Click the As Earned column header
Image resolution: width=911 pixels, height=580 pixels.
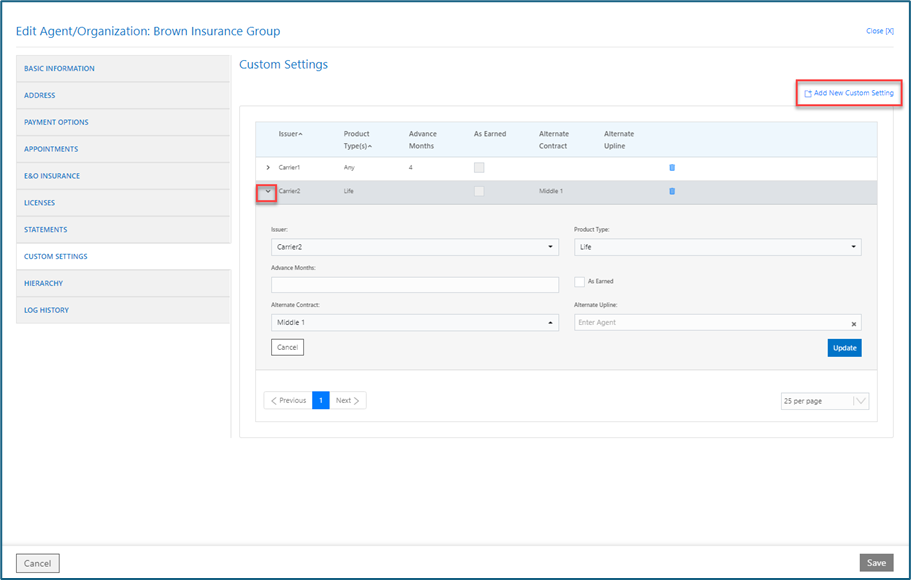pos(490,134)
